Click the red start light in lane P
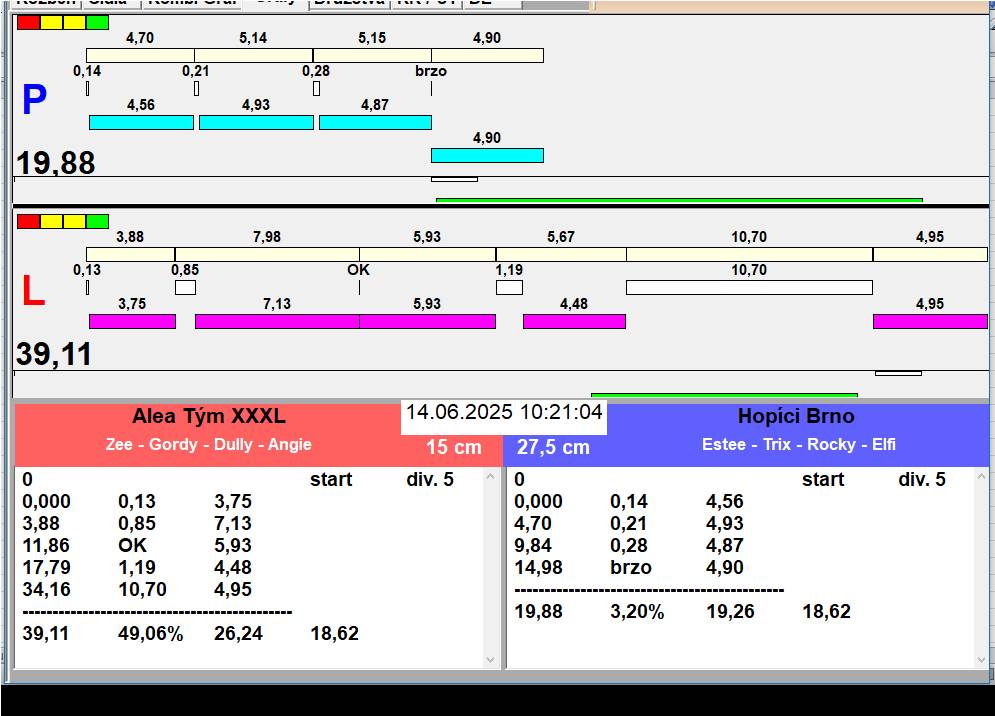 coord(28,22)
